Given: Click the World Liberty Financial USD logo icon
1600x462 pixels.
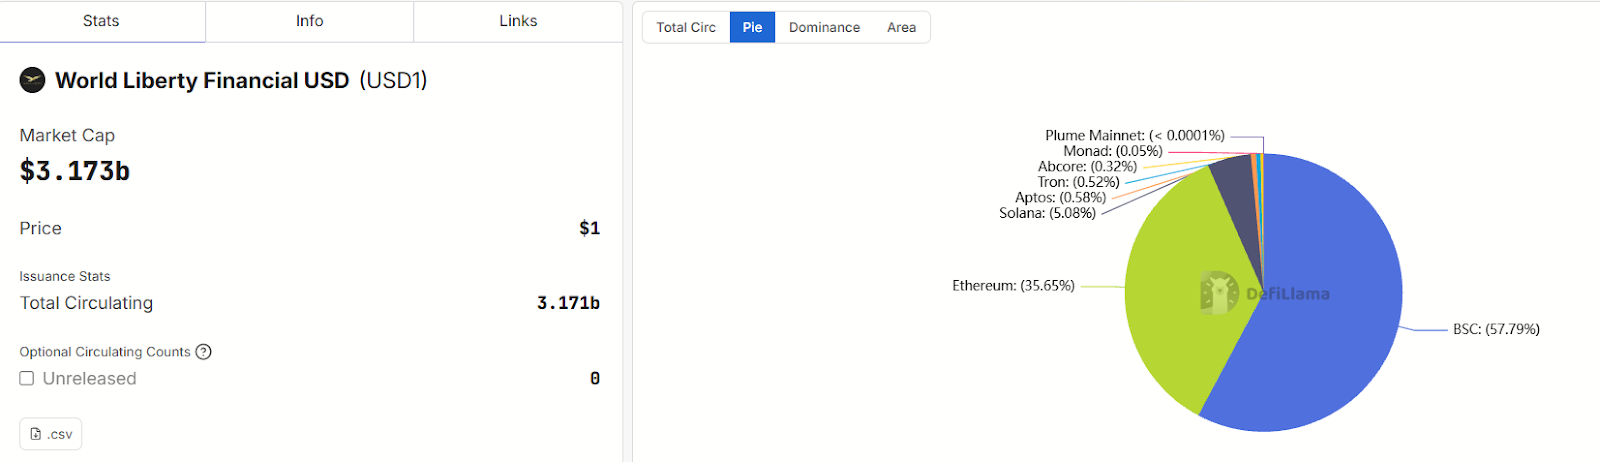Looking at the screenshot, I should [x=33, y=80].
